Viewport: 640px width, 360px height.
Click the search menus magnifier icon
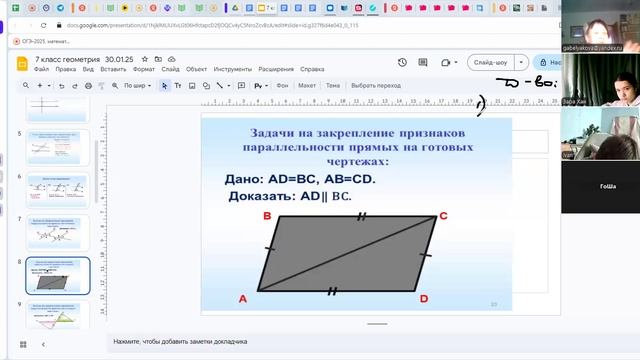point(26,85)
